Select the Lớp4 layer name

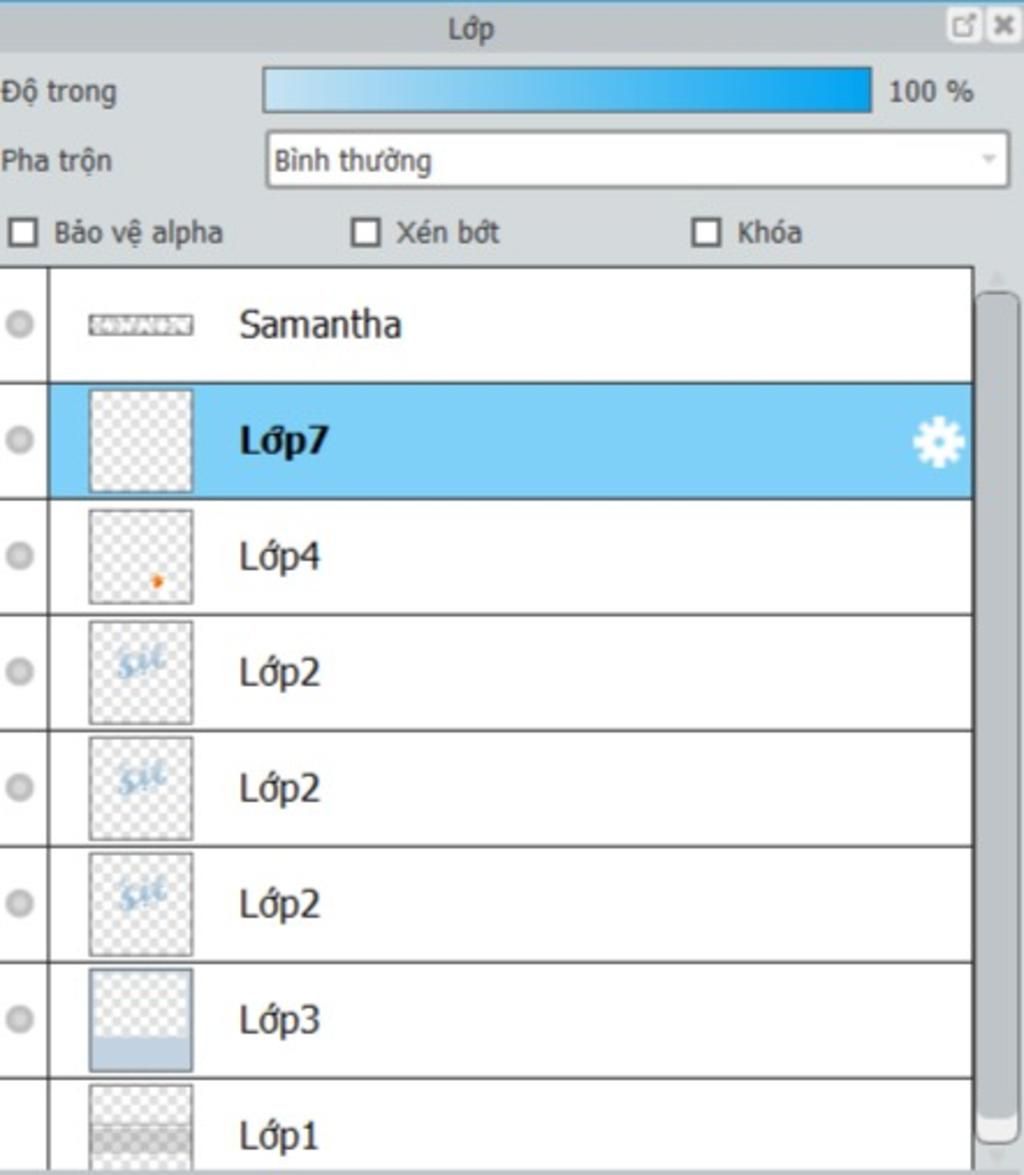[x=280, y=557]
